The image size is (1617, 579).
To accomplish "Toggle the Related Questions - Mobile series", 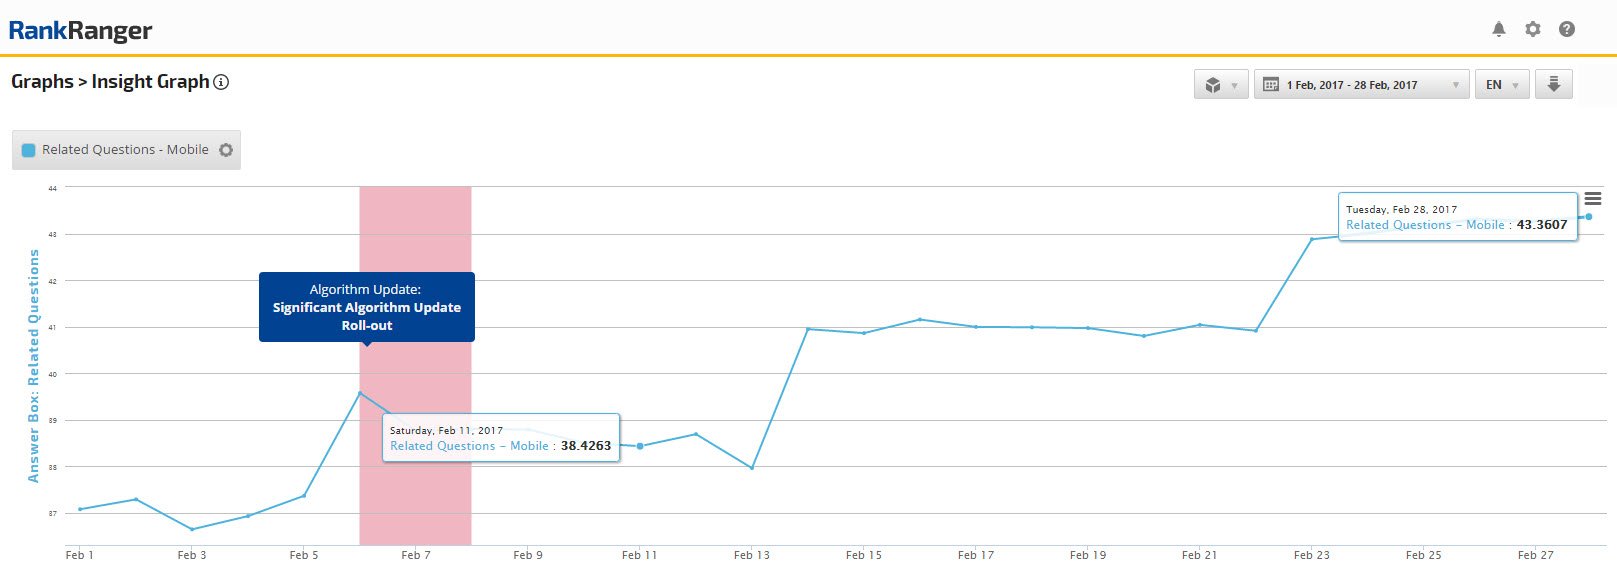I will click(125, 150).
